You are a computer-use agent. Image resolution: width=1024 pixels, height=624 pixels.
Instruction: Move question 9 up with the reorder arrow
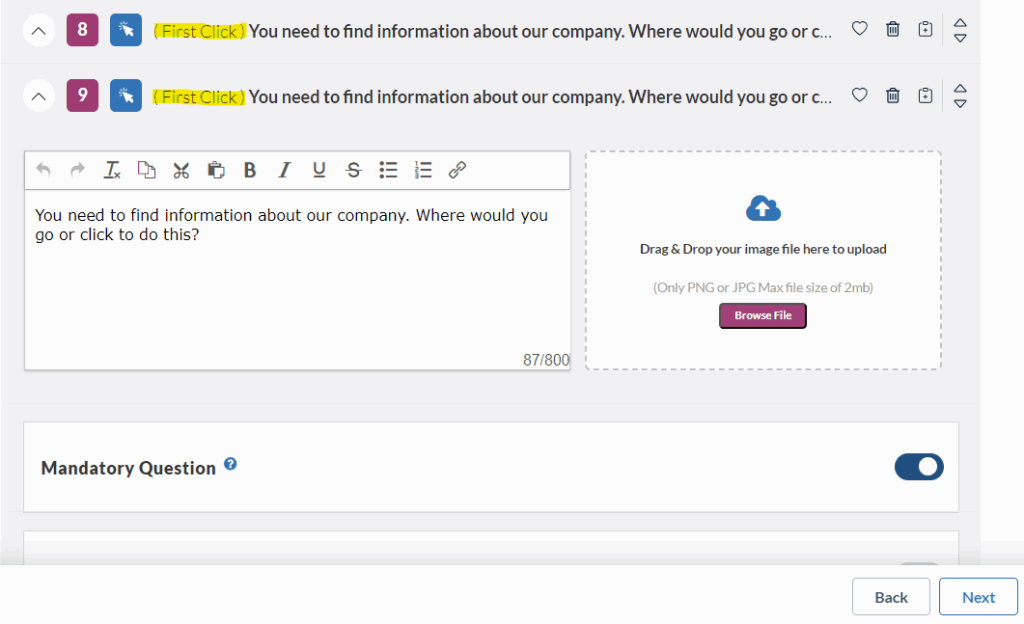pyautogui.click(x=959, y=89)
